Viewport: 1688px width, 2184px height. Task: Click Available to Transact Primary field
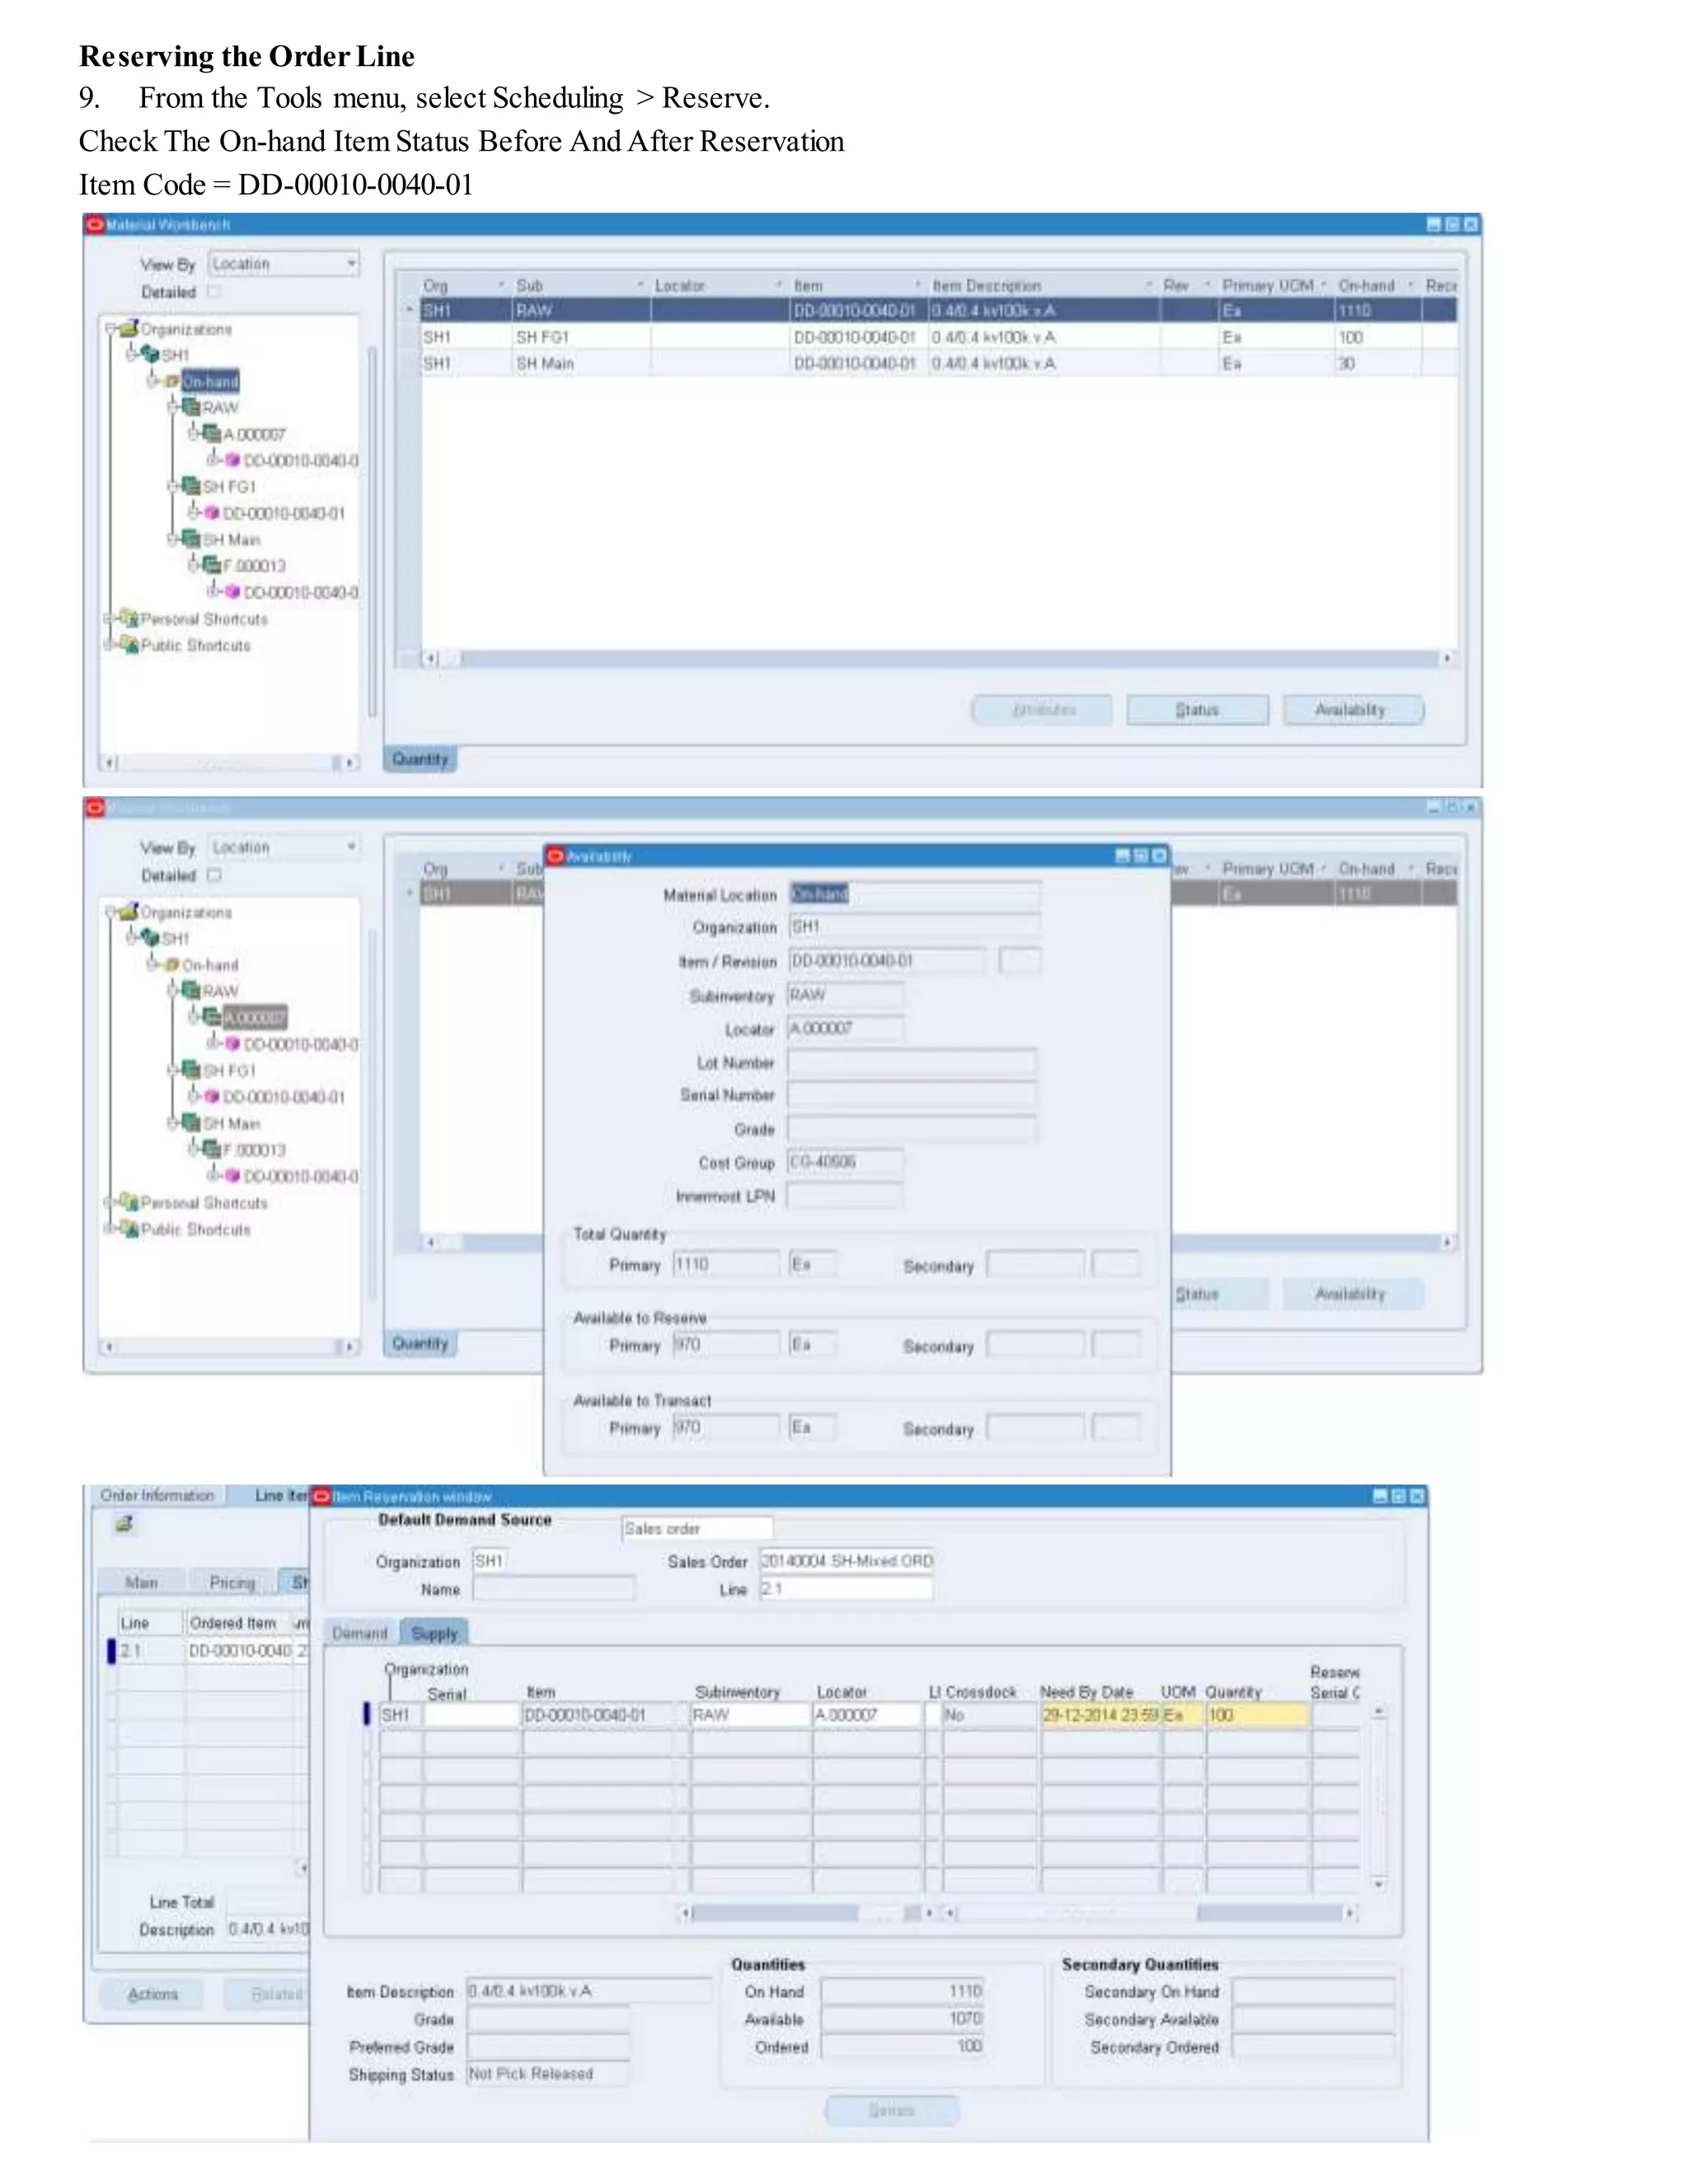(x=726, y=1427)
